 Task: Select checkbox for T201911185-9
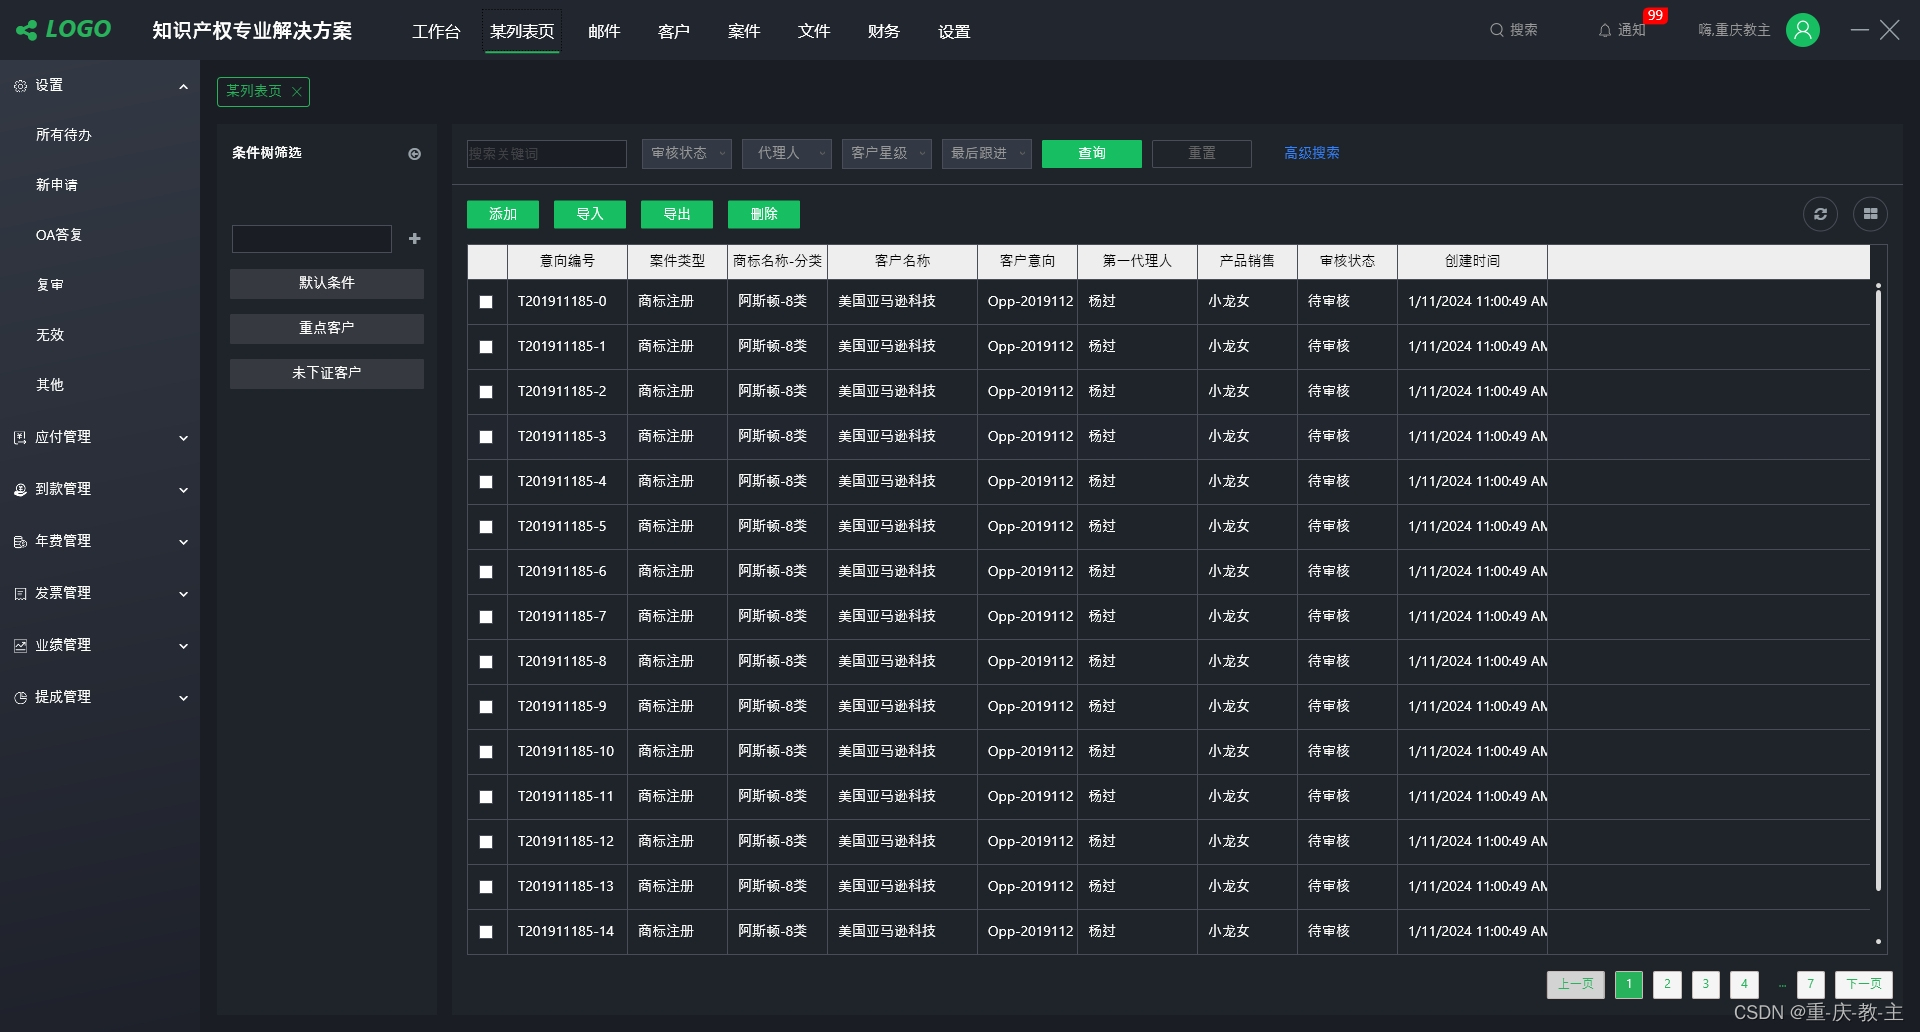point(486,707)
